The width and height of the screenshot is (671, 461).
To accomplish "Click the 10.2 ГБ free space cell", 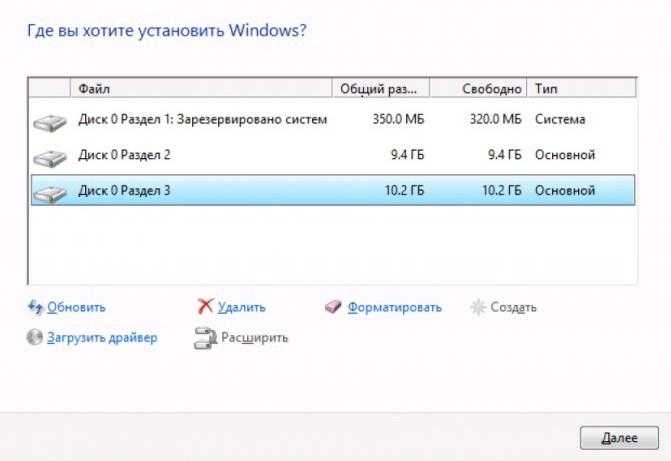I will pyautogui.click(x=502, y=190).
